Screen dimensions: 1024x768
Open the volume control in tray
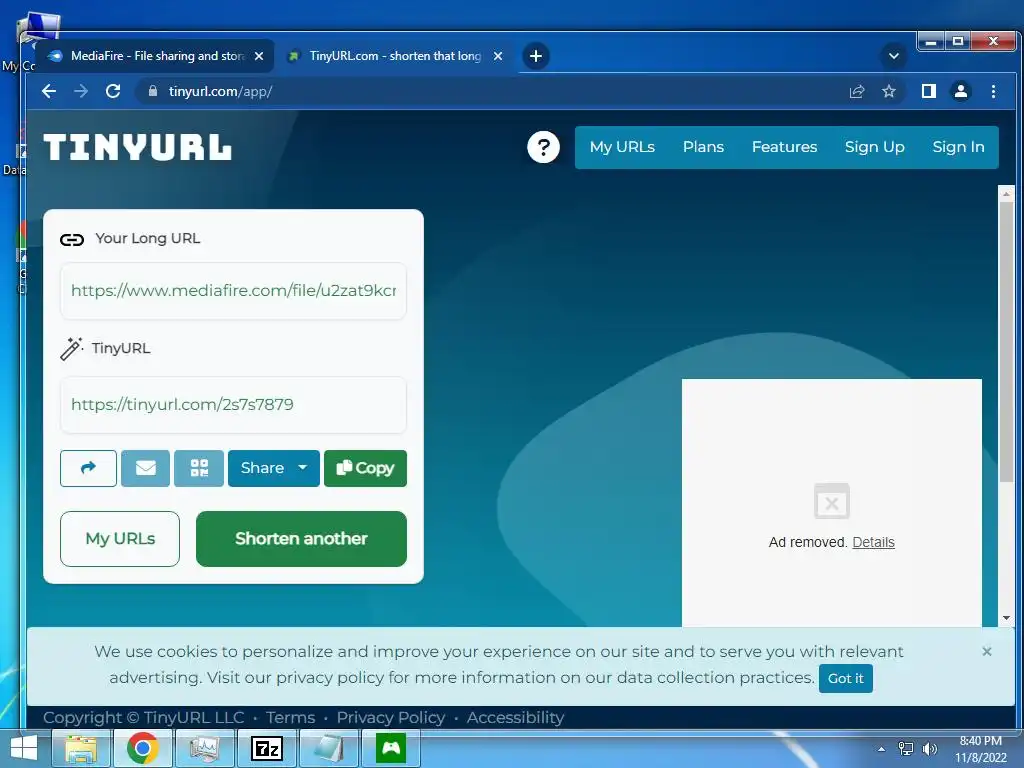[929, 749]
